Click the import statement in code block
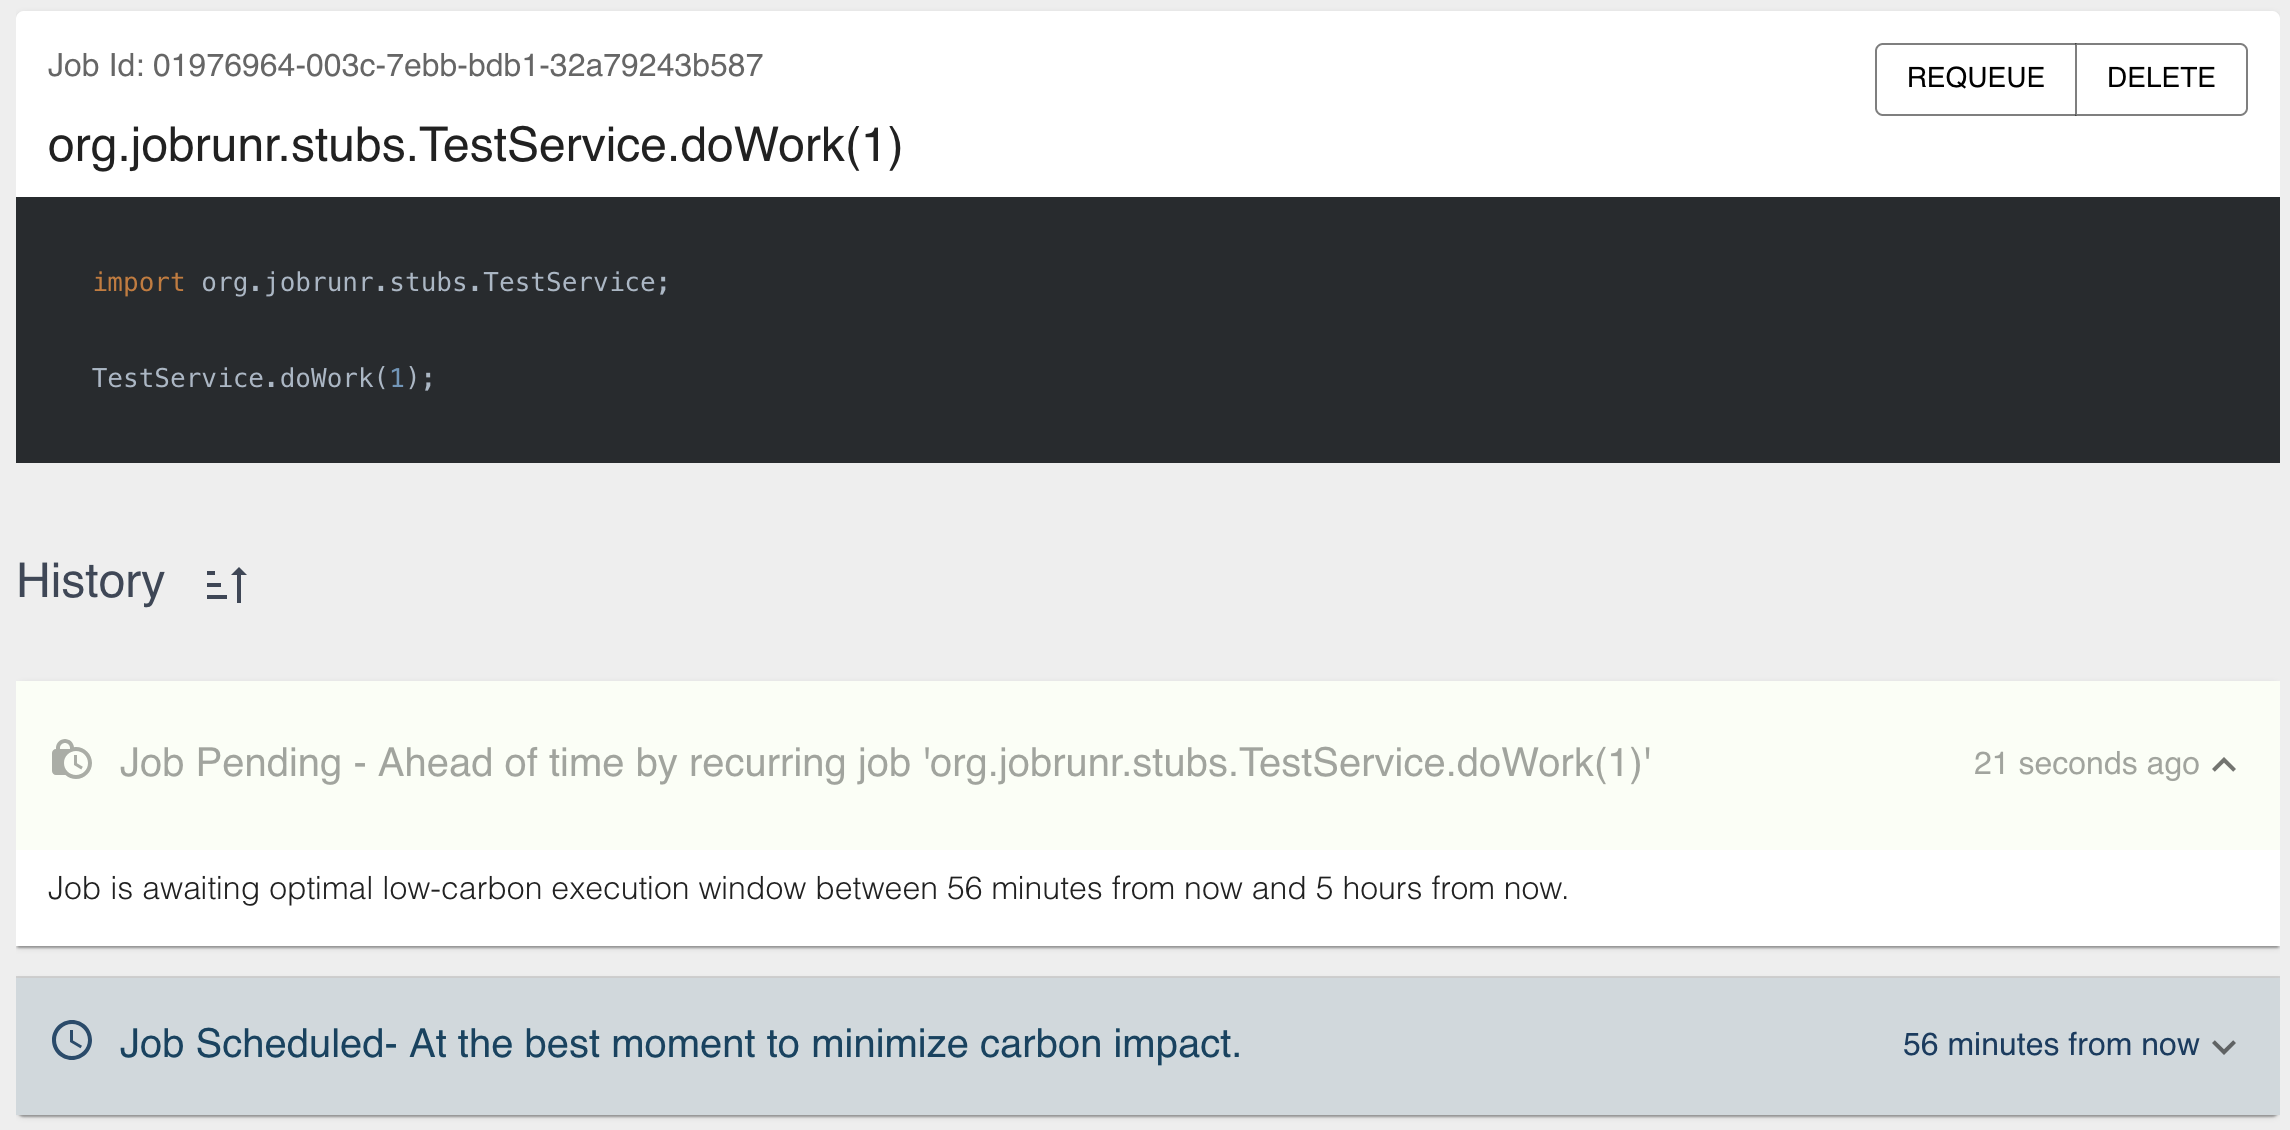 (381, 283)
